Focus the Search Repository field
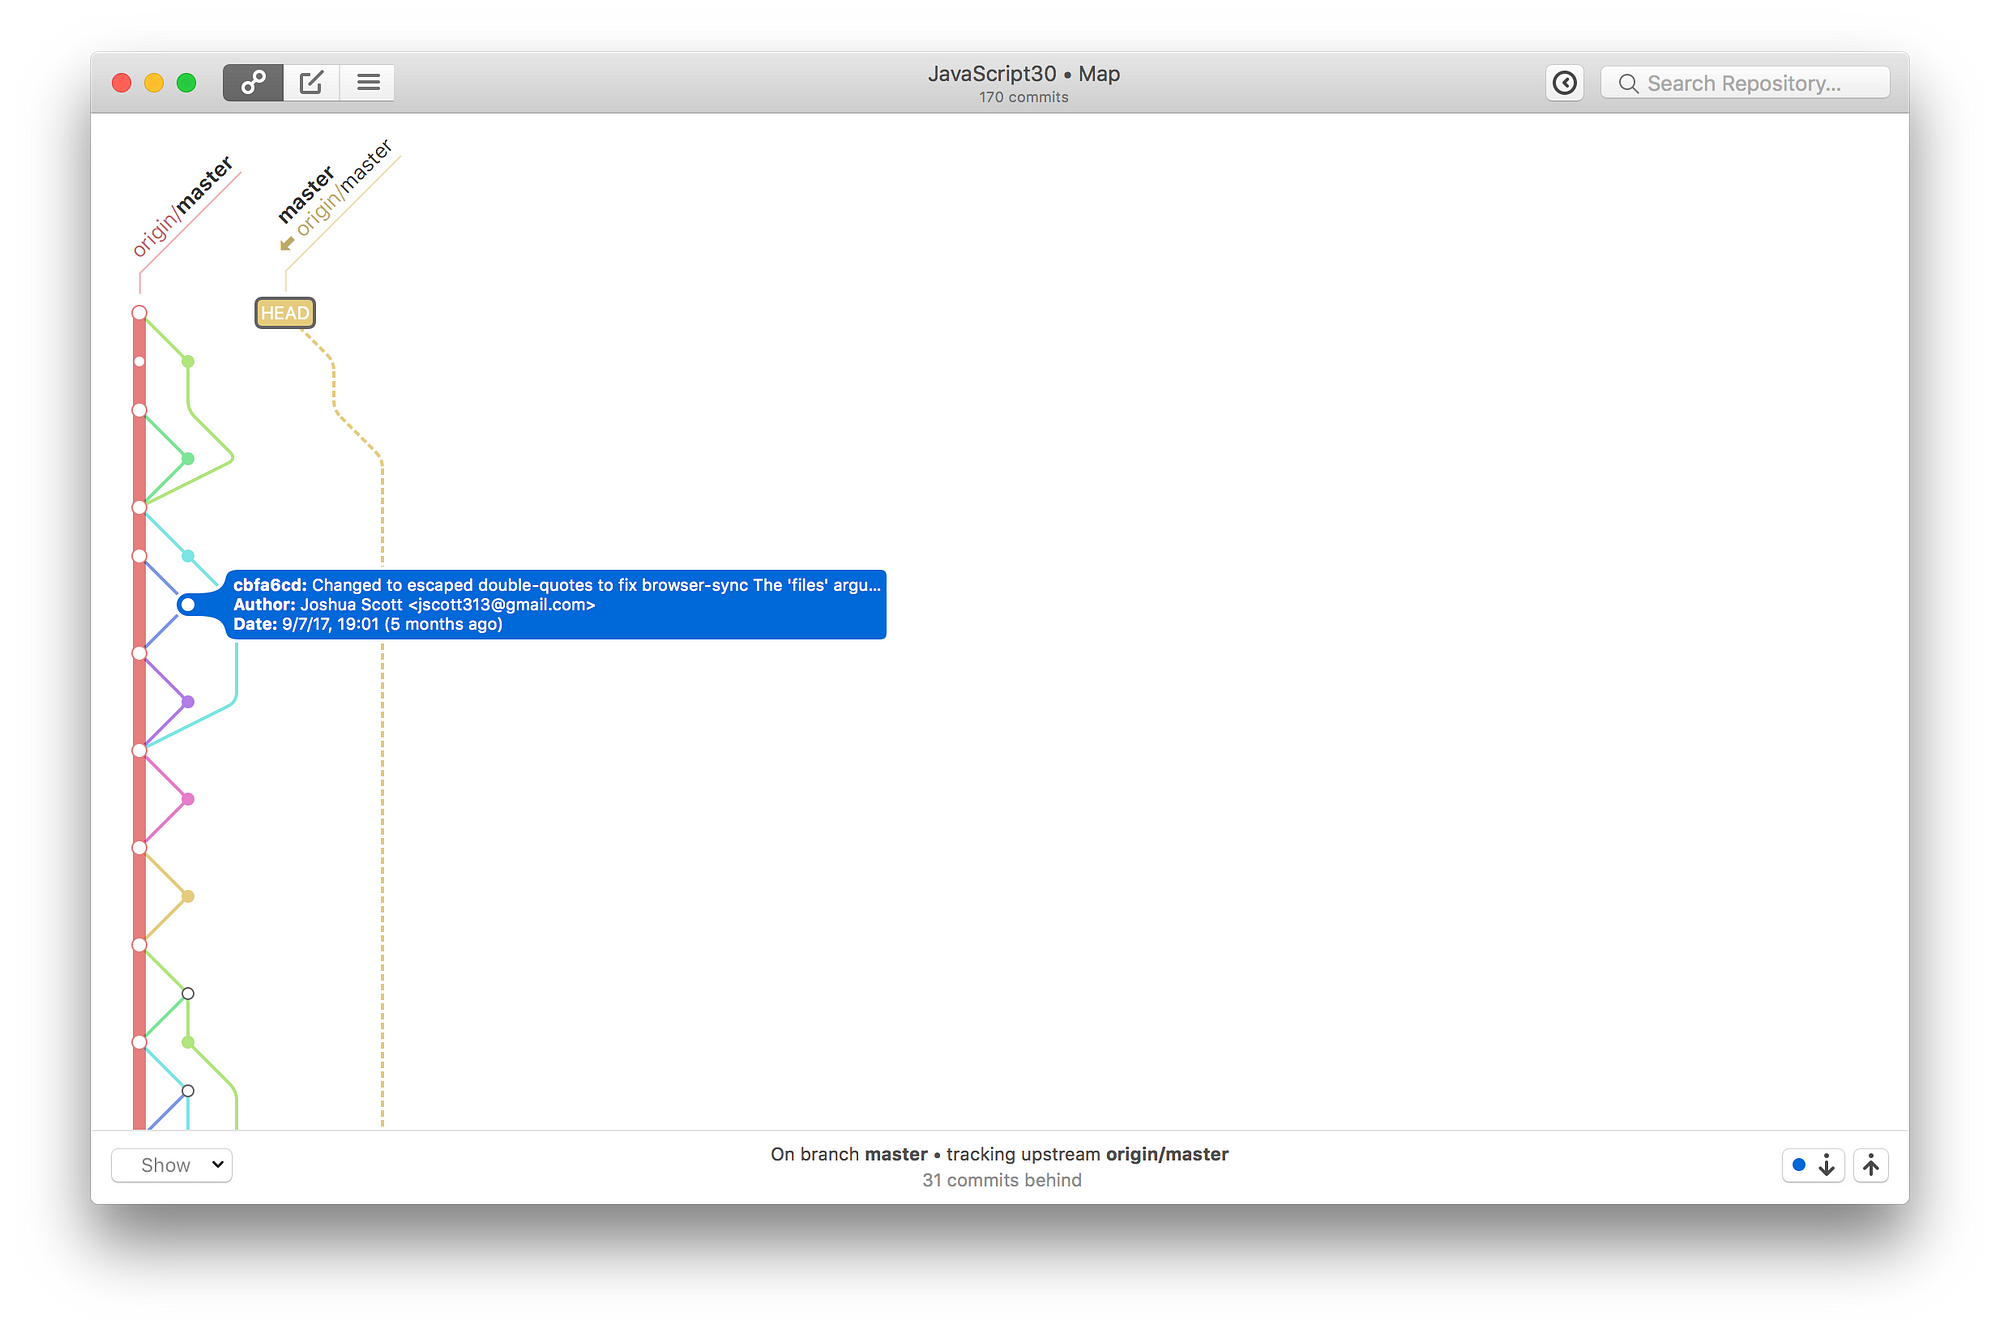 coord(1745,83)
